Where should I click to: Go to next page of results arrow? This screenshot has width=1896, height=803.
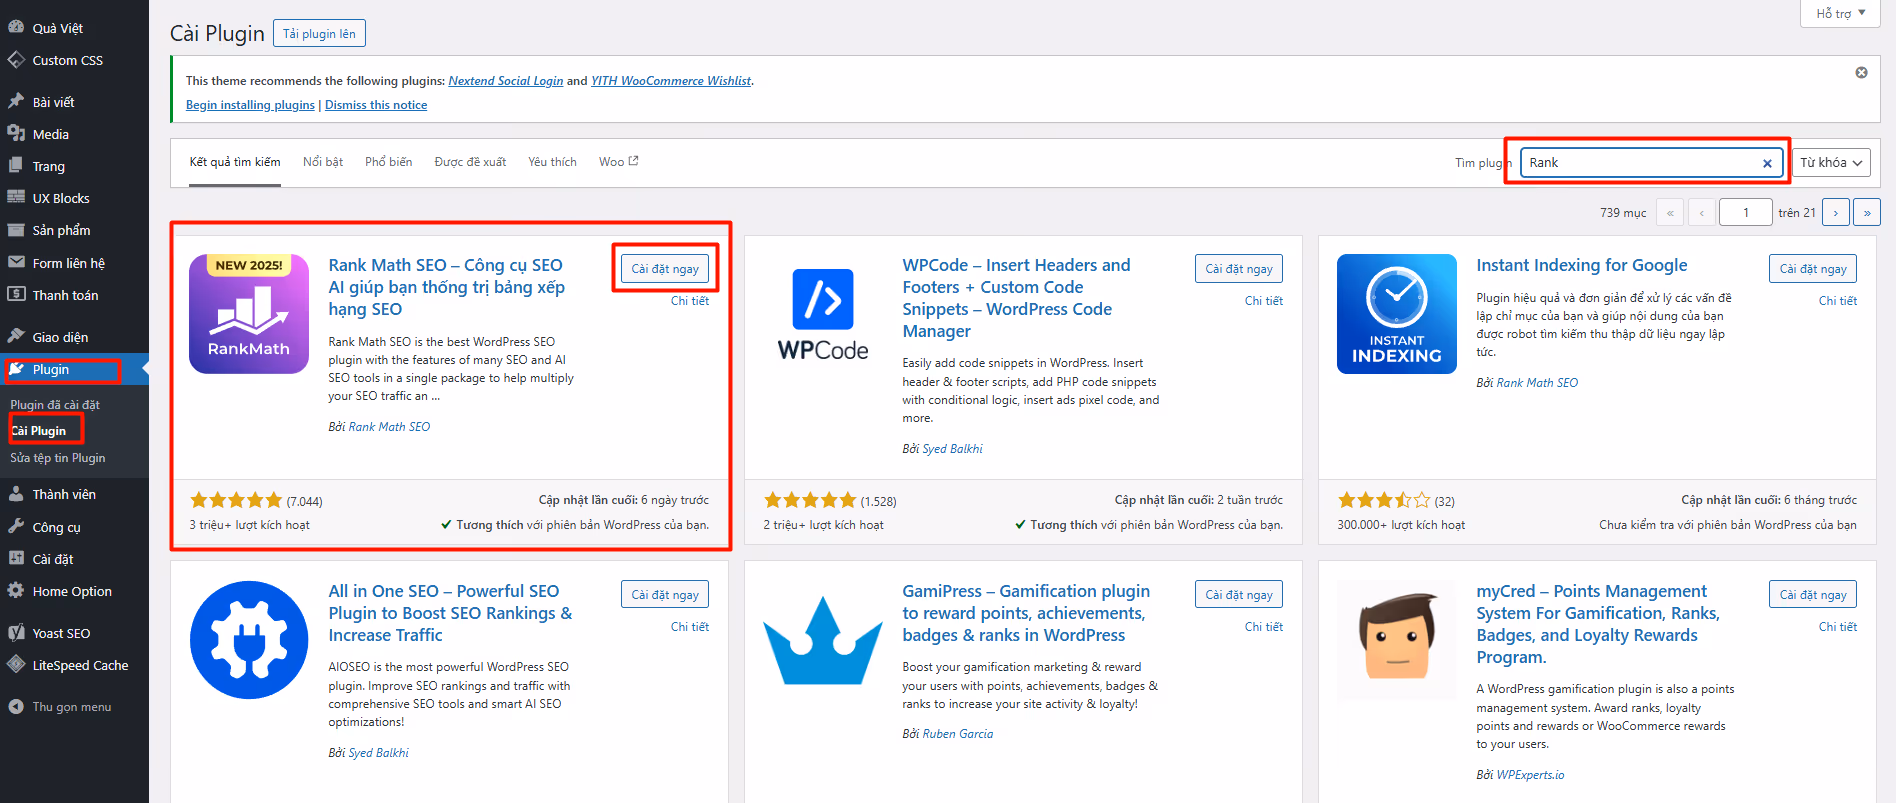point(1835,213)
